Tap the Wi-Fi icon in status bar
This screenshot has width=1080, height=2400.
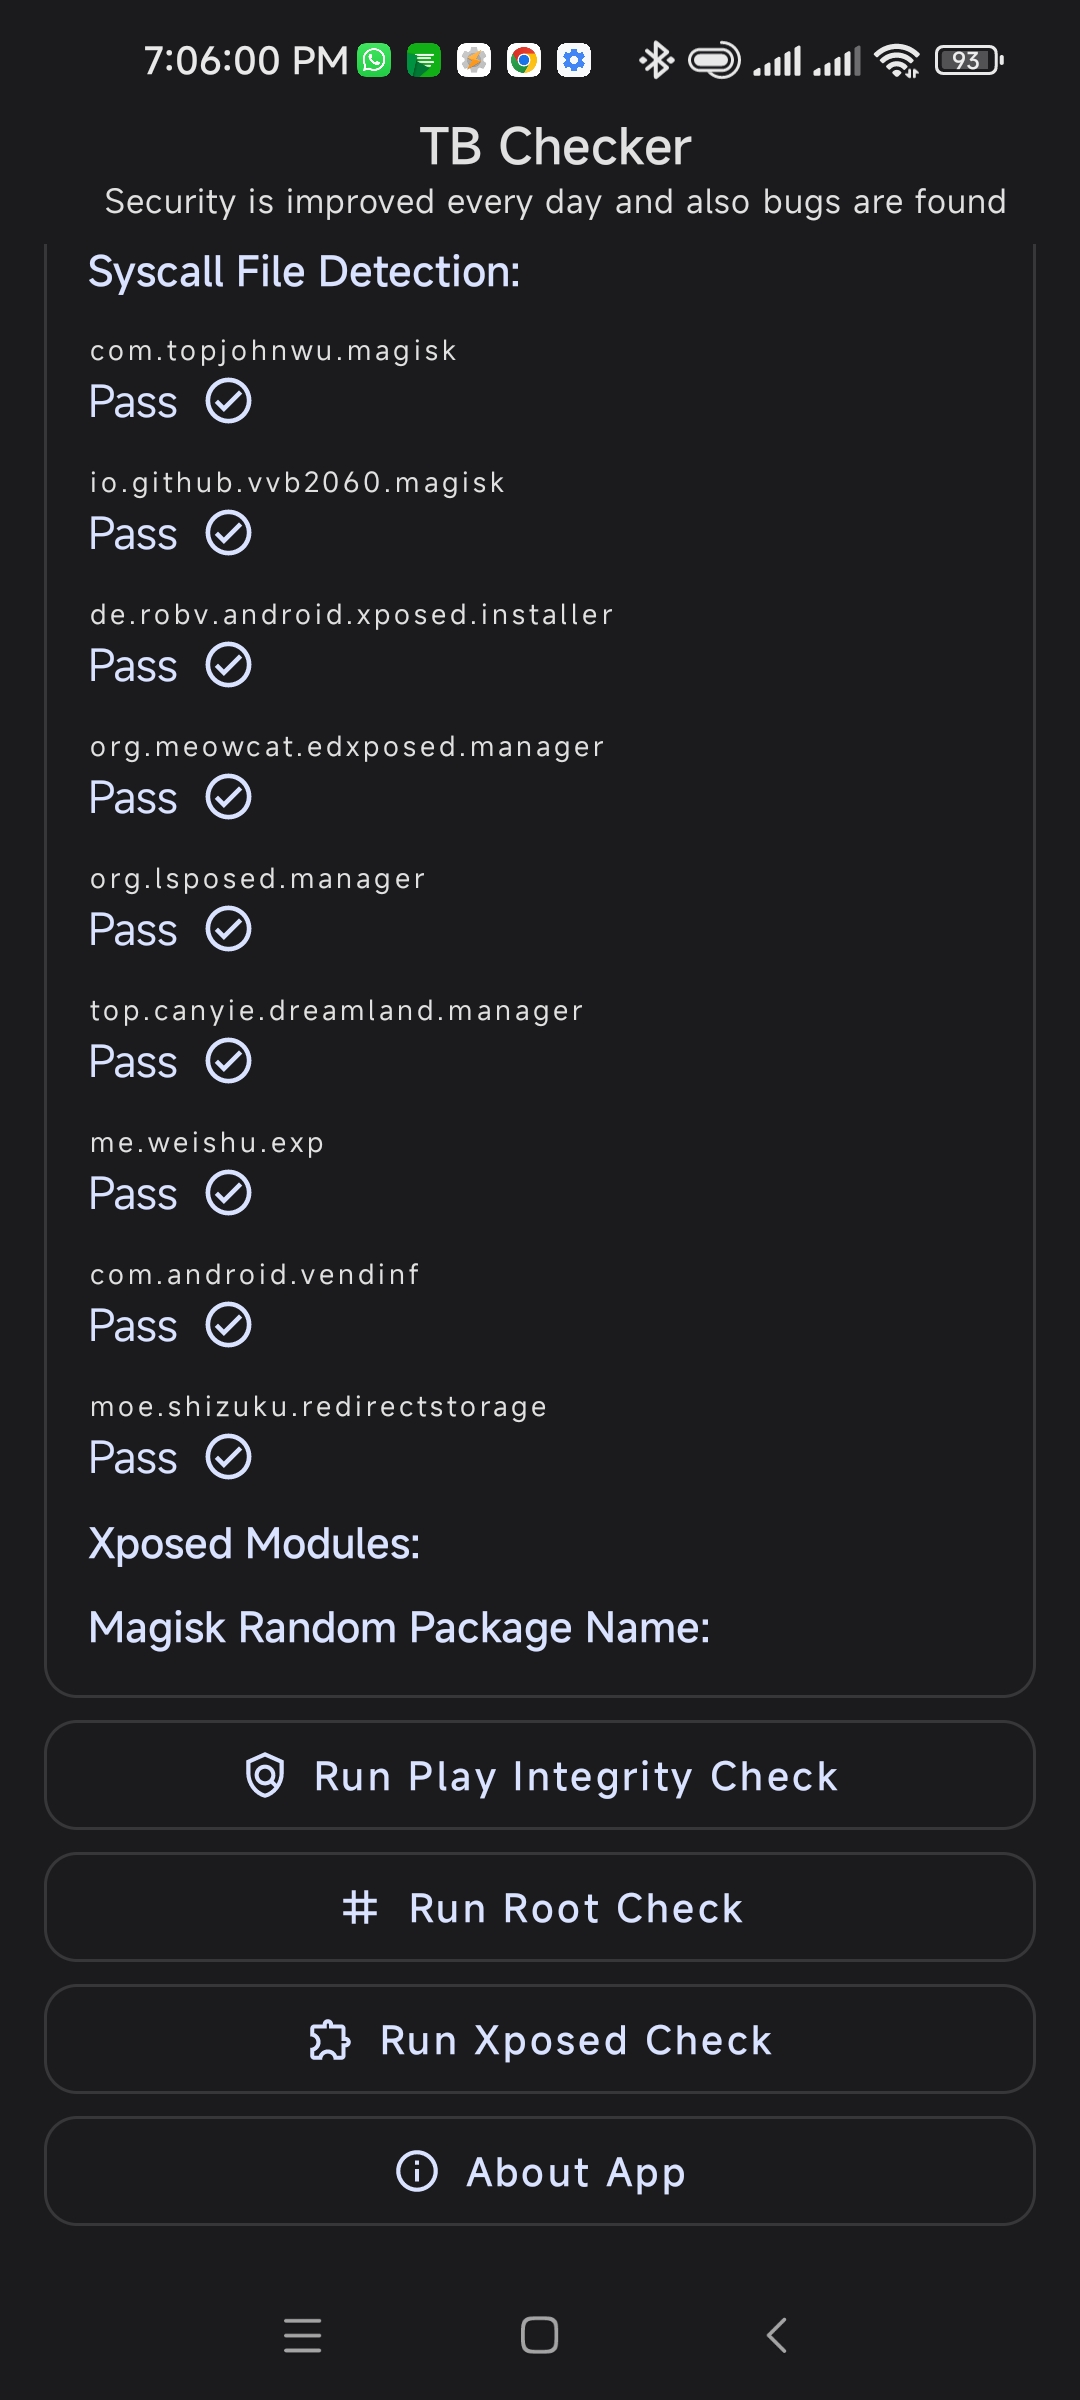[x=896, y=60]
